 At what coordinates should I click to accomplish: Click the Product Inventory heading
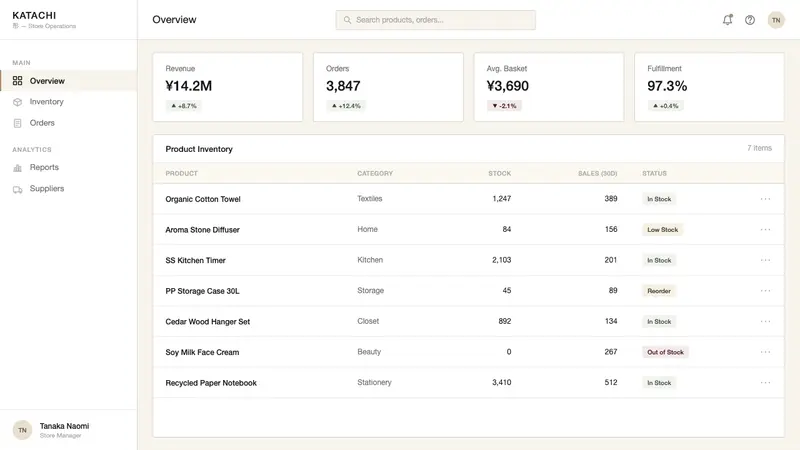(199, 149)
